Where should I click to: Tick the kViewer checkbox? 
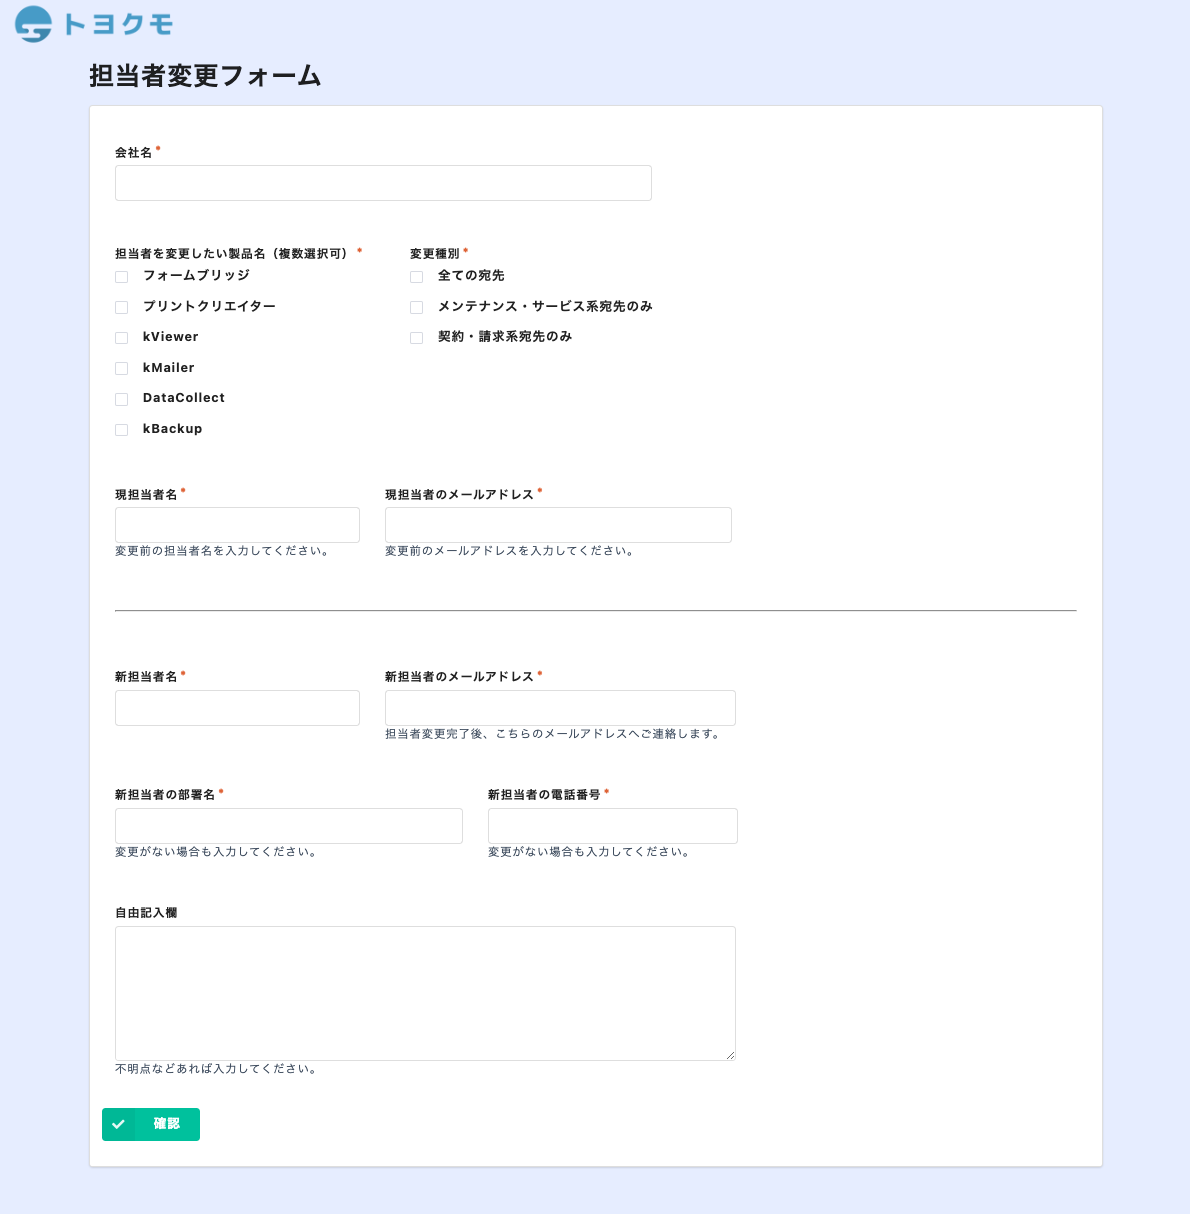(x=122, y=338)
